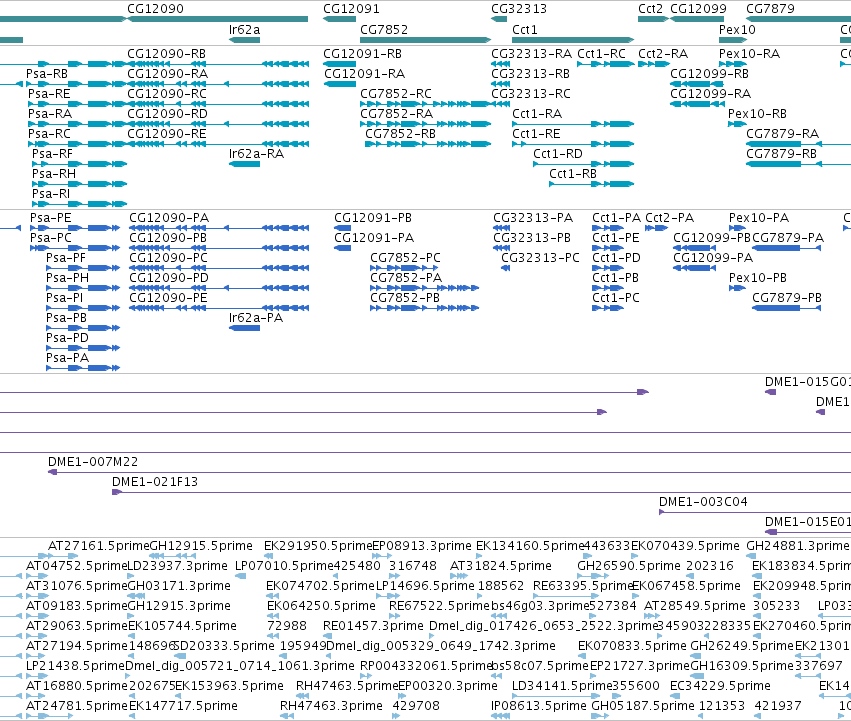Open the AT27161.5prime EST label
The width and height of the screenshot is (851, 721).
click(x=98, y=546)
